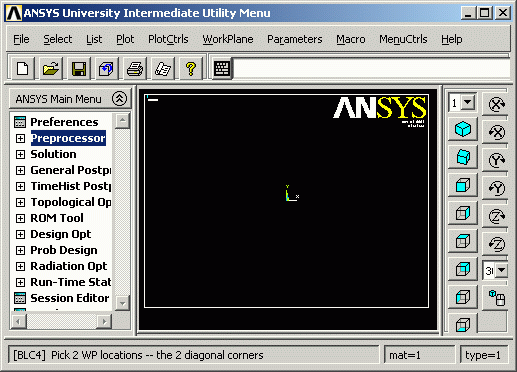Click the Session Editor icon

coord(20,298)
